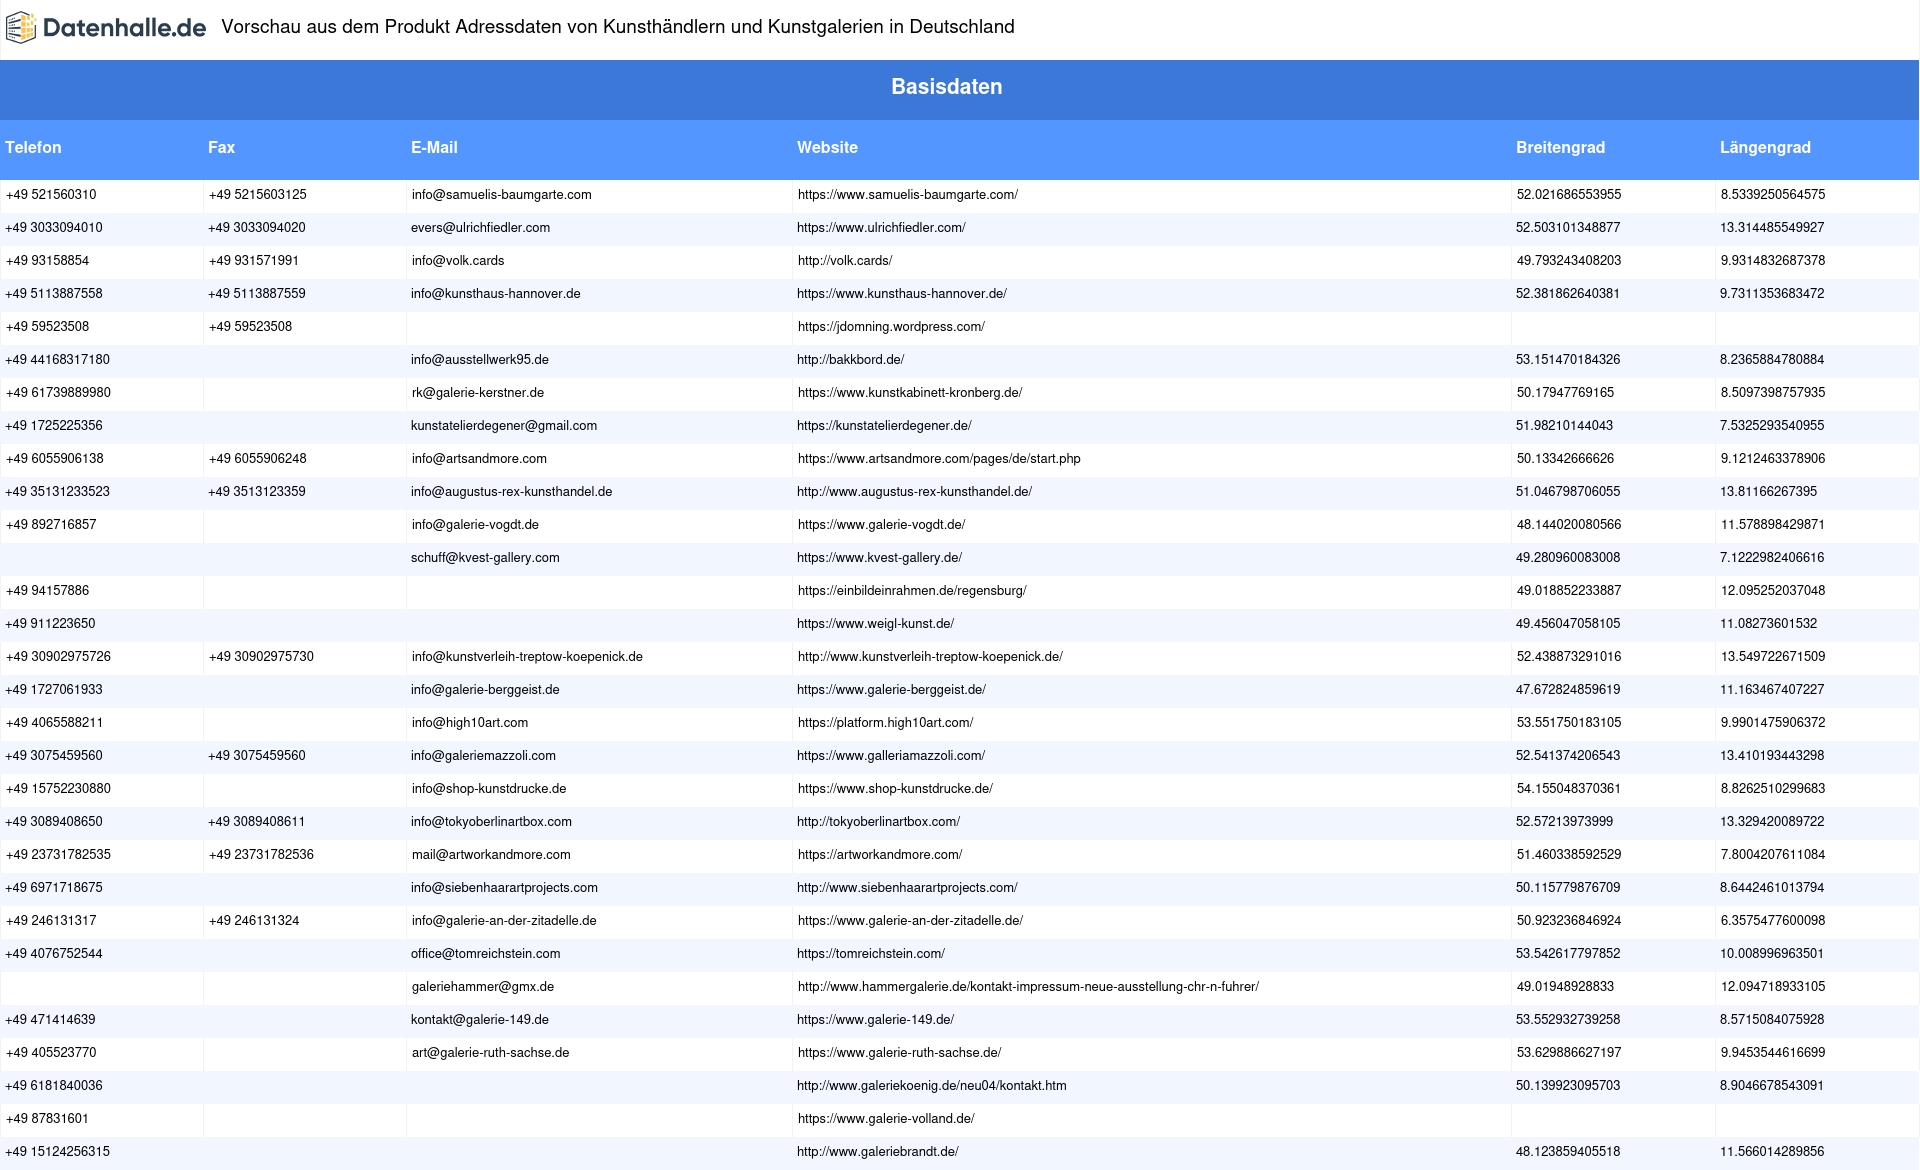The width and height of the screenshot is (1920, 1170).
Task: Select phone number +49 87831601
Action: tap(47, 1119)
